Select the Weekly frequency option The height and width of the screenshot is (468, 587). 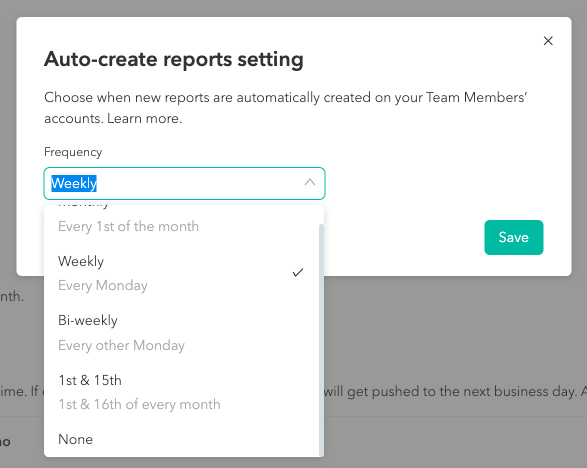(184, 273)
